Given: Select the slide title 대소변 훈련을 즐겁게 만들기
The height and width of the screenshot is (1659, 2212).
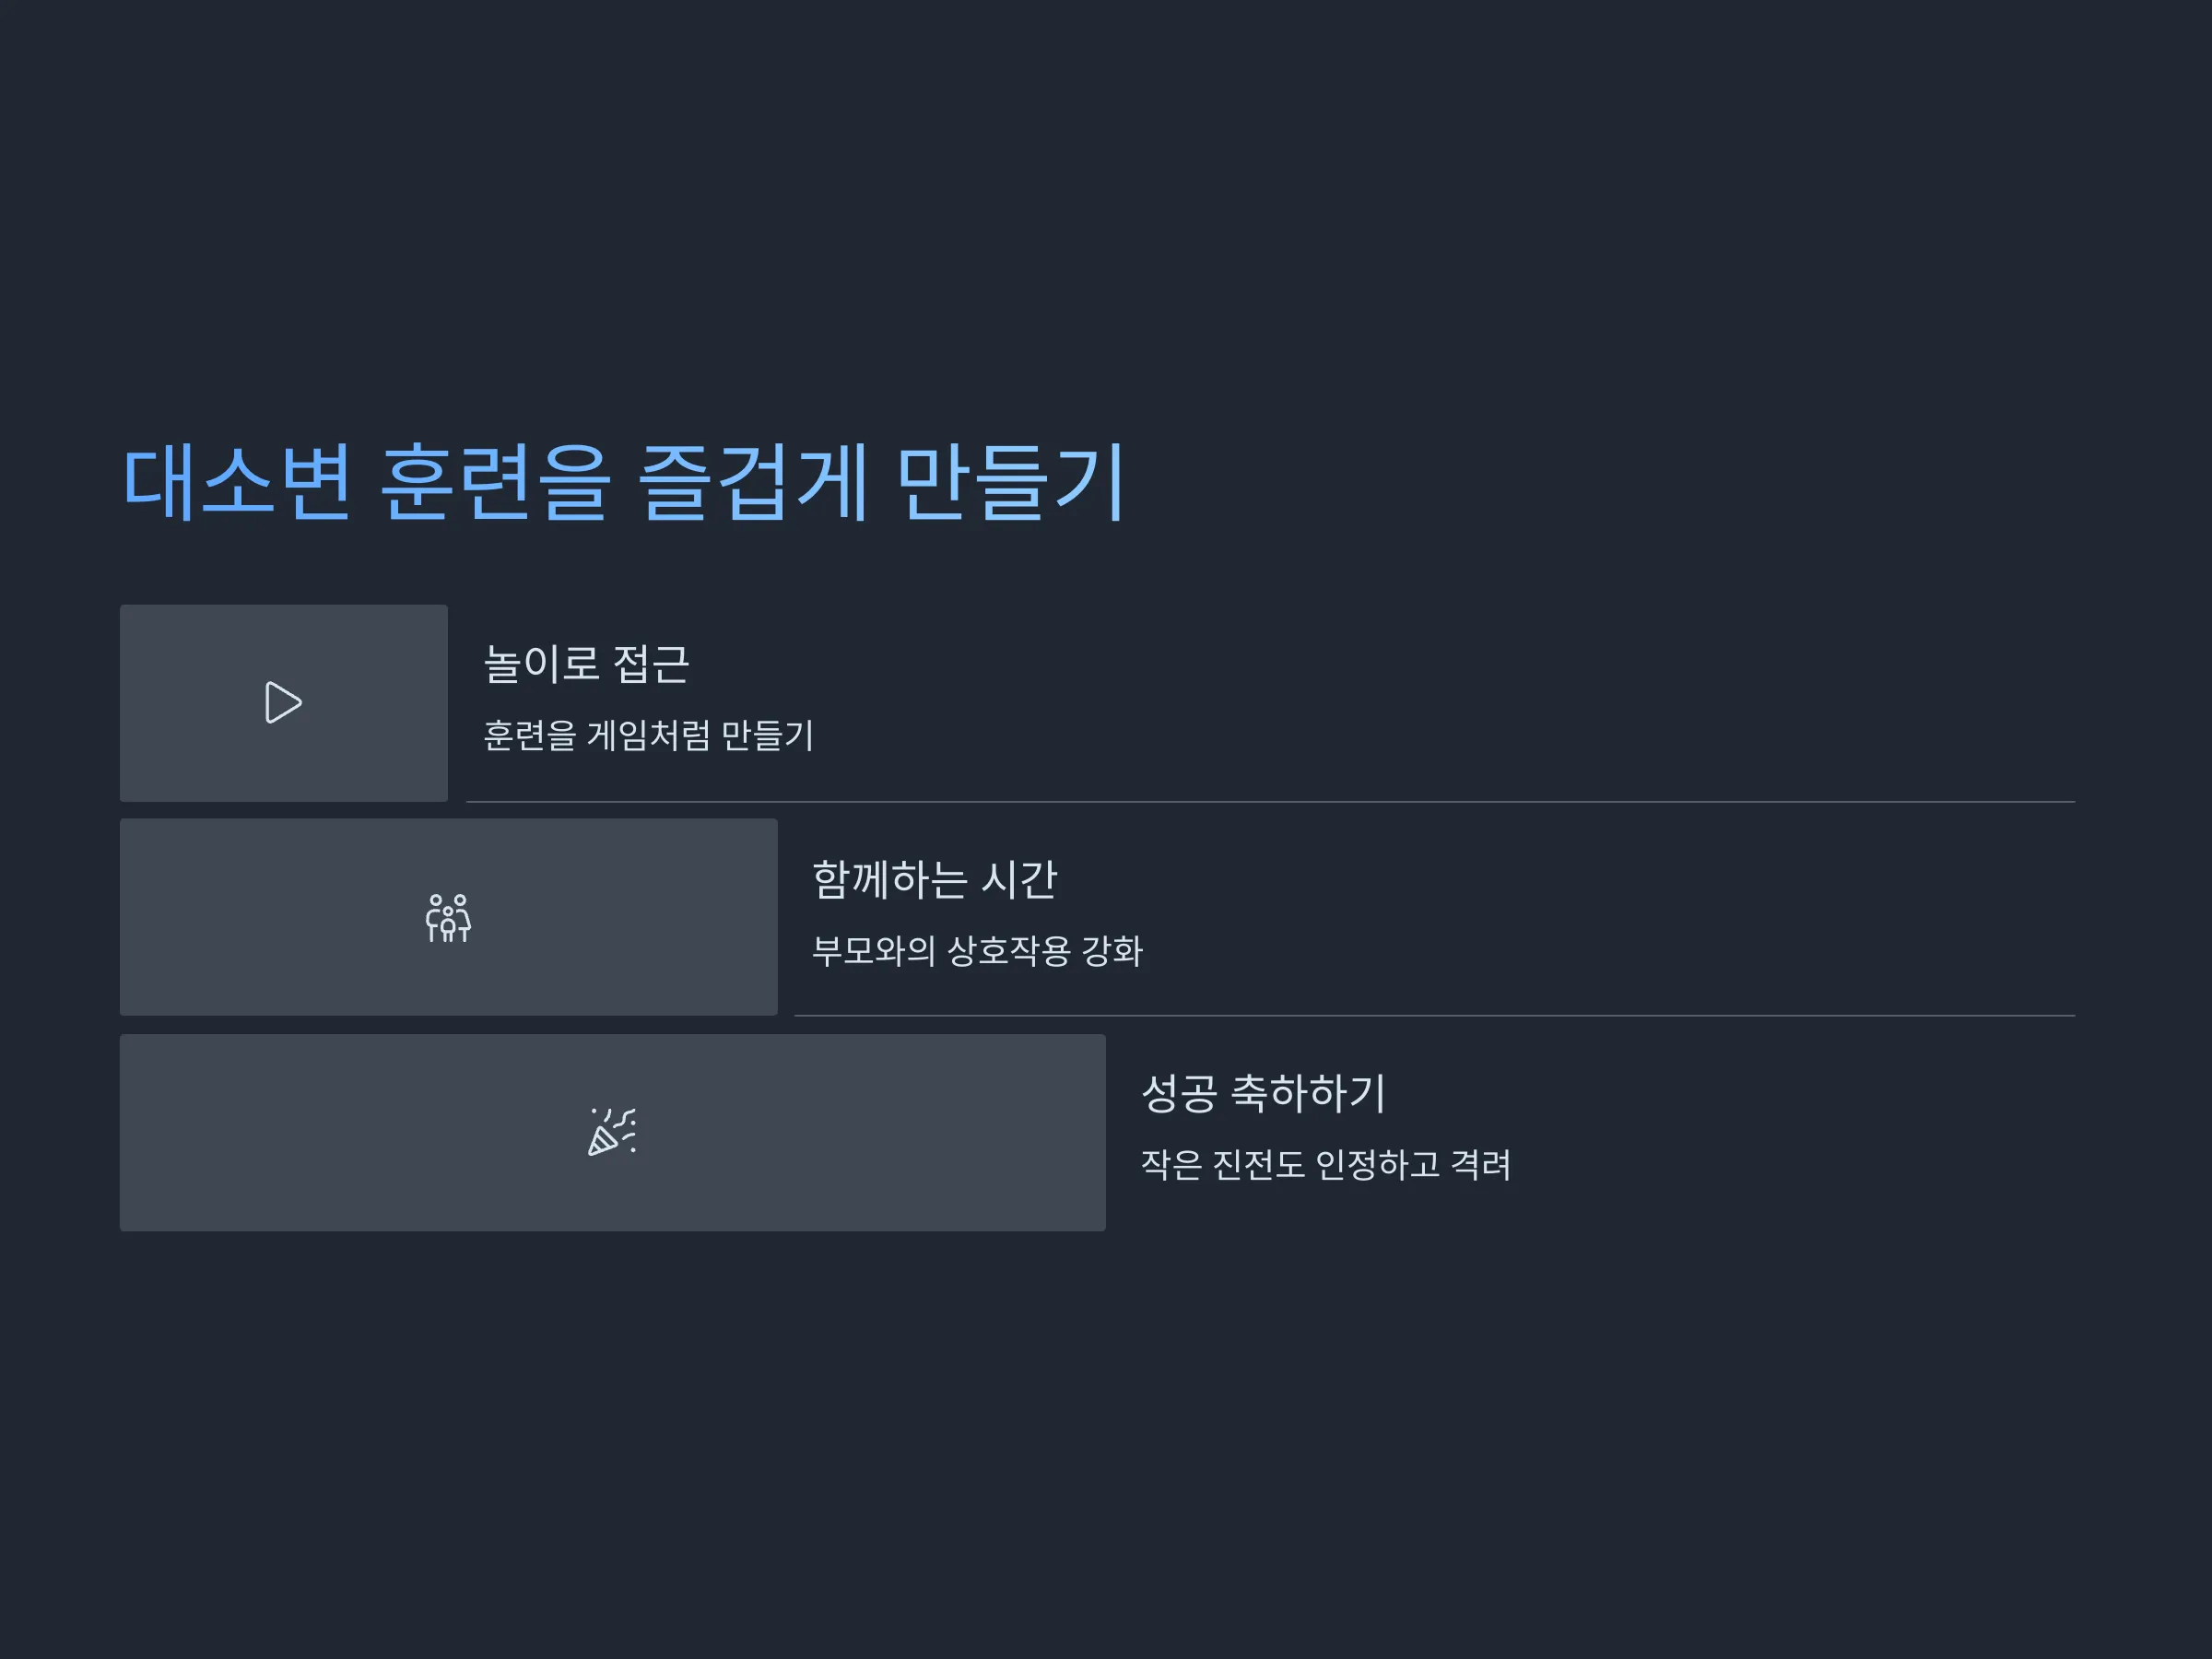Looking at the screenshot, I should point(625,483).
